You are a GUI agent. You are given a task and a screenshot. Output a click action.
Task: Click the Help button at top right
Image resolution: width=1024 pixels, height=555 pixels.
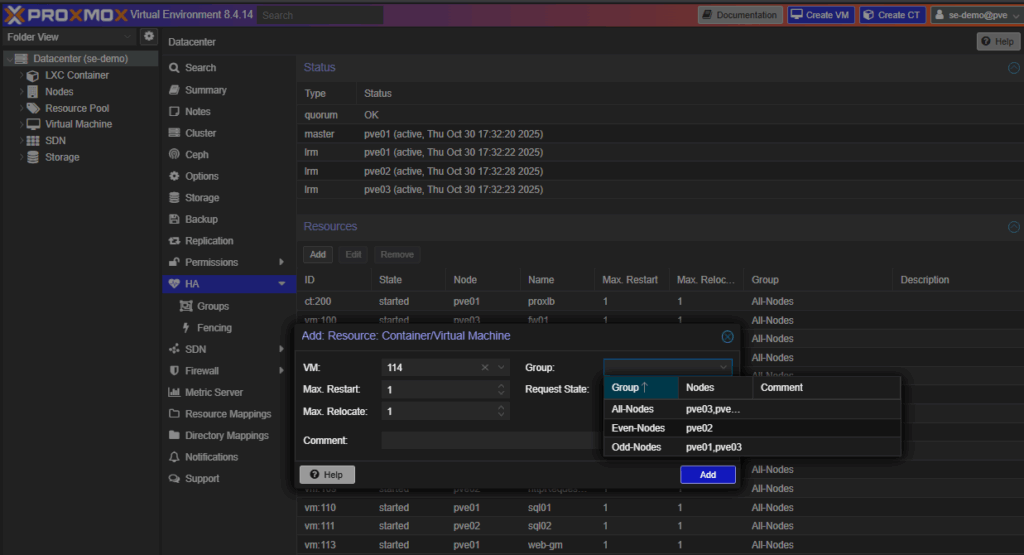pos(998,41)
